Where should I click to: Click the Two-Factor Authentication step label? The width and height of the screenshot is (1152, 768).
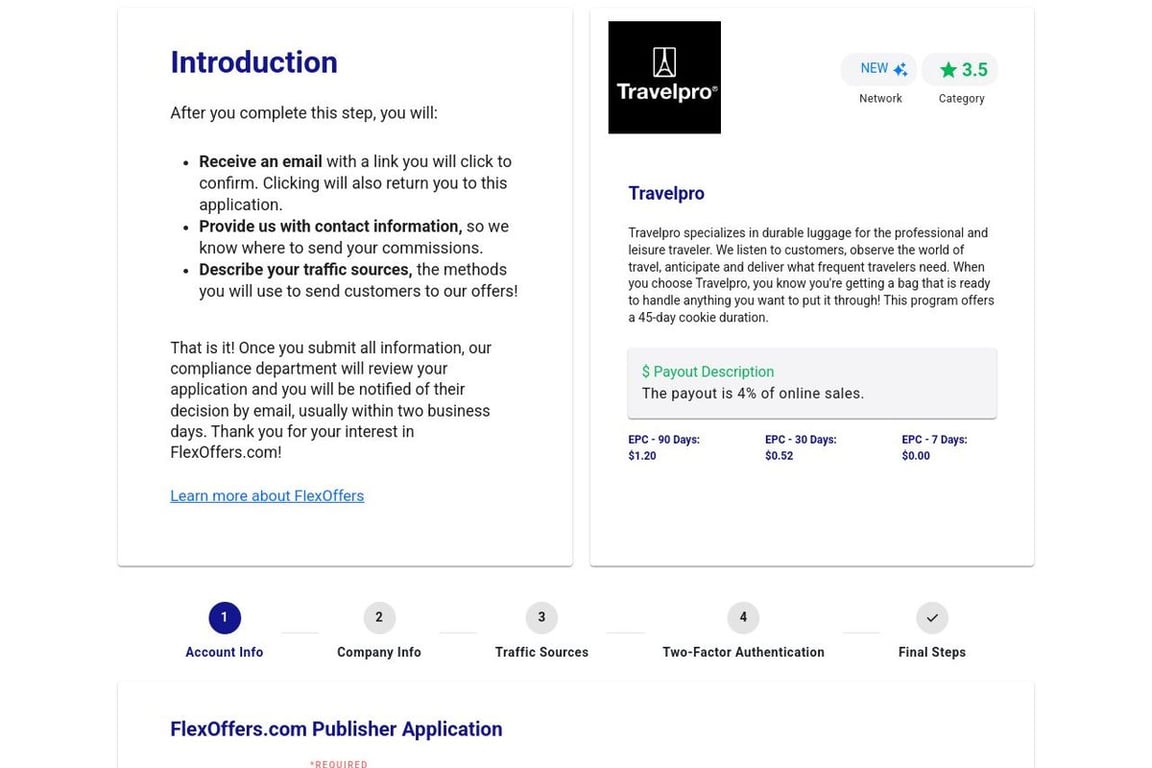743,652
